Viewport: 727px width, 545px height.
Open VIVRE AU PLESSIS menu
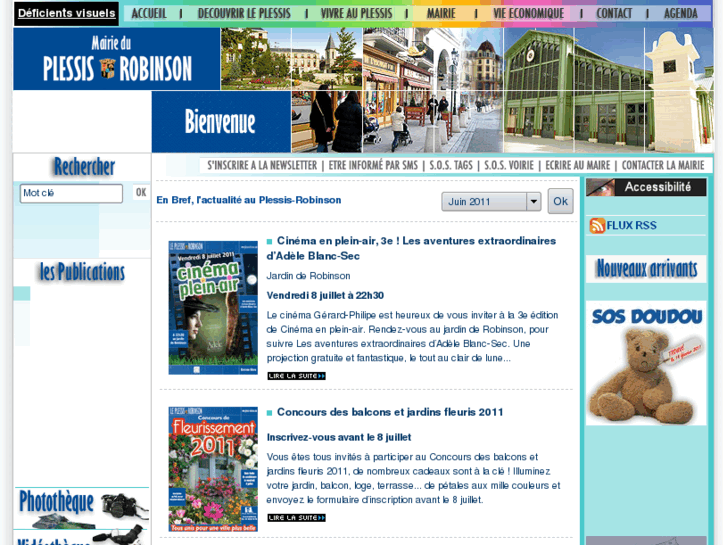coord(356,13)
